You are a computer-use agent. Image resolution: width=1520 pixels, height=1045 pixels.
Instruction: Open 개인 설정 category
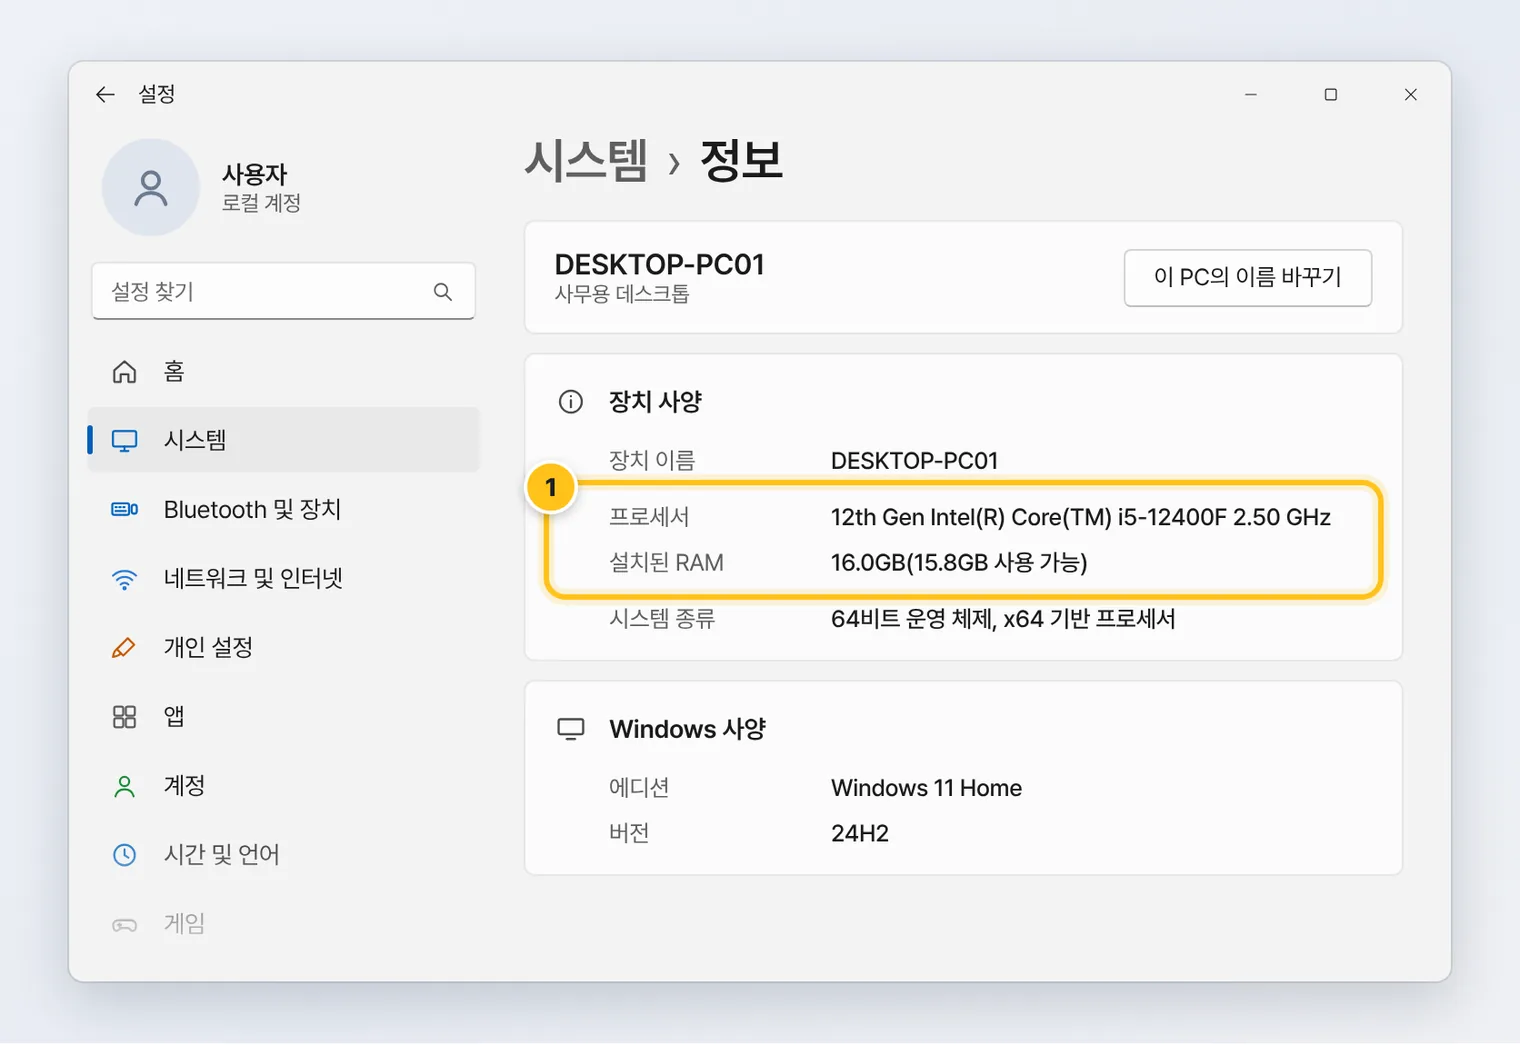point(284,647)
